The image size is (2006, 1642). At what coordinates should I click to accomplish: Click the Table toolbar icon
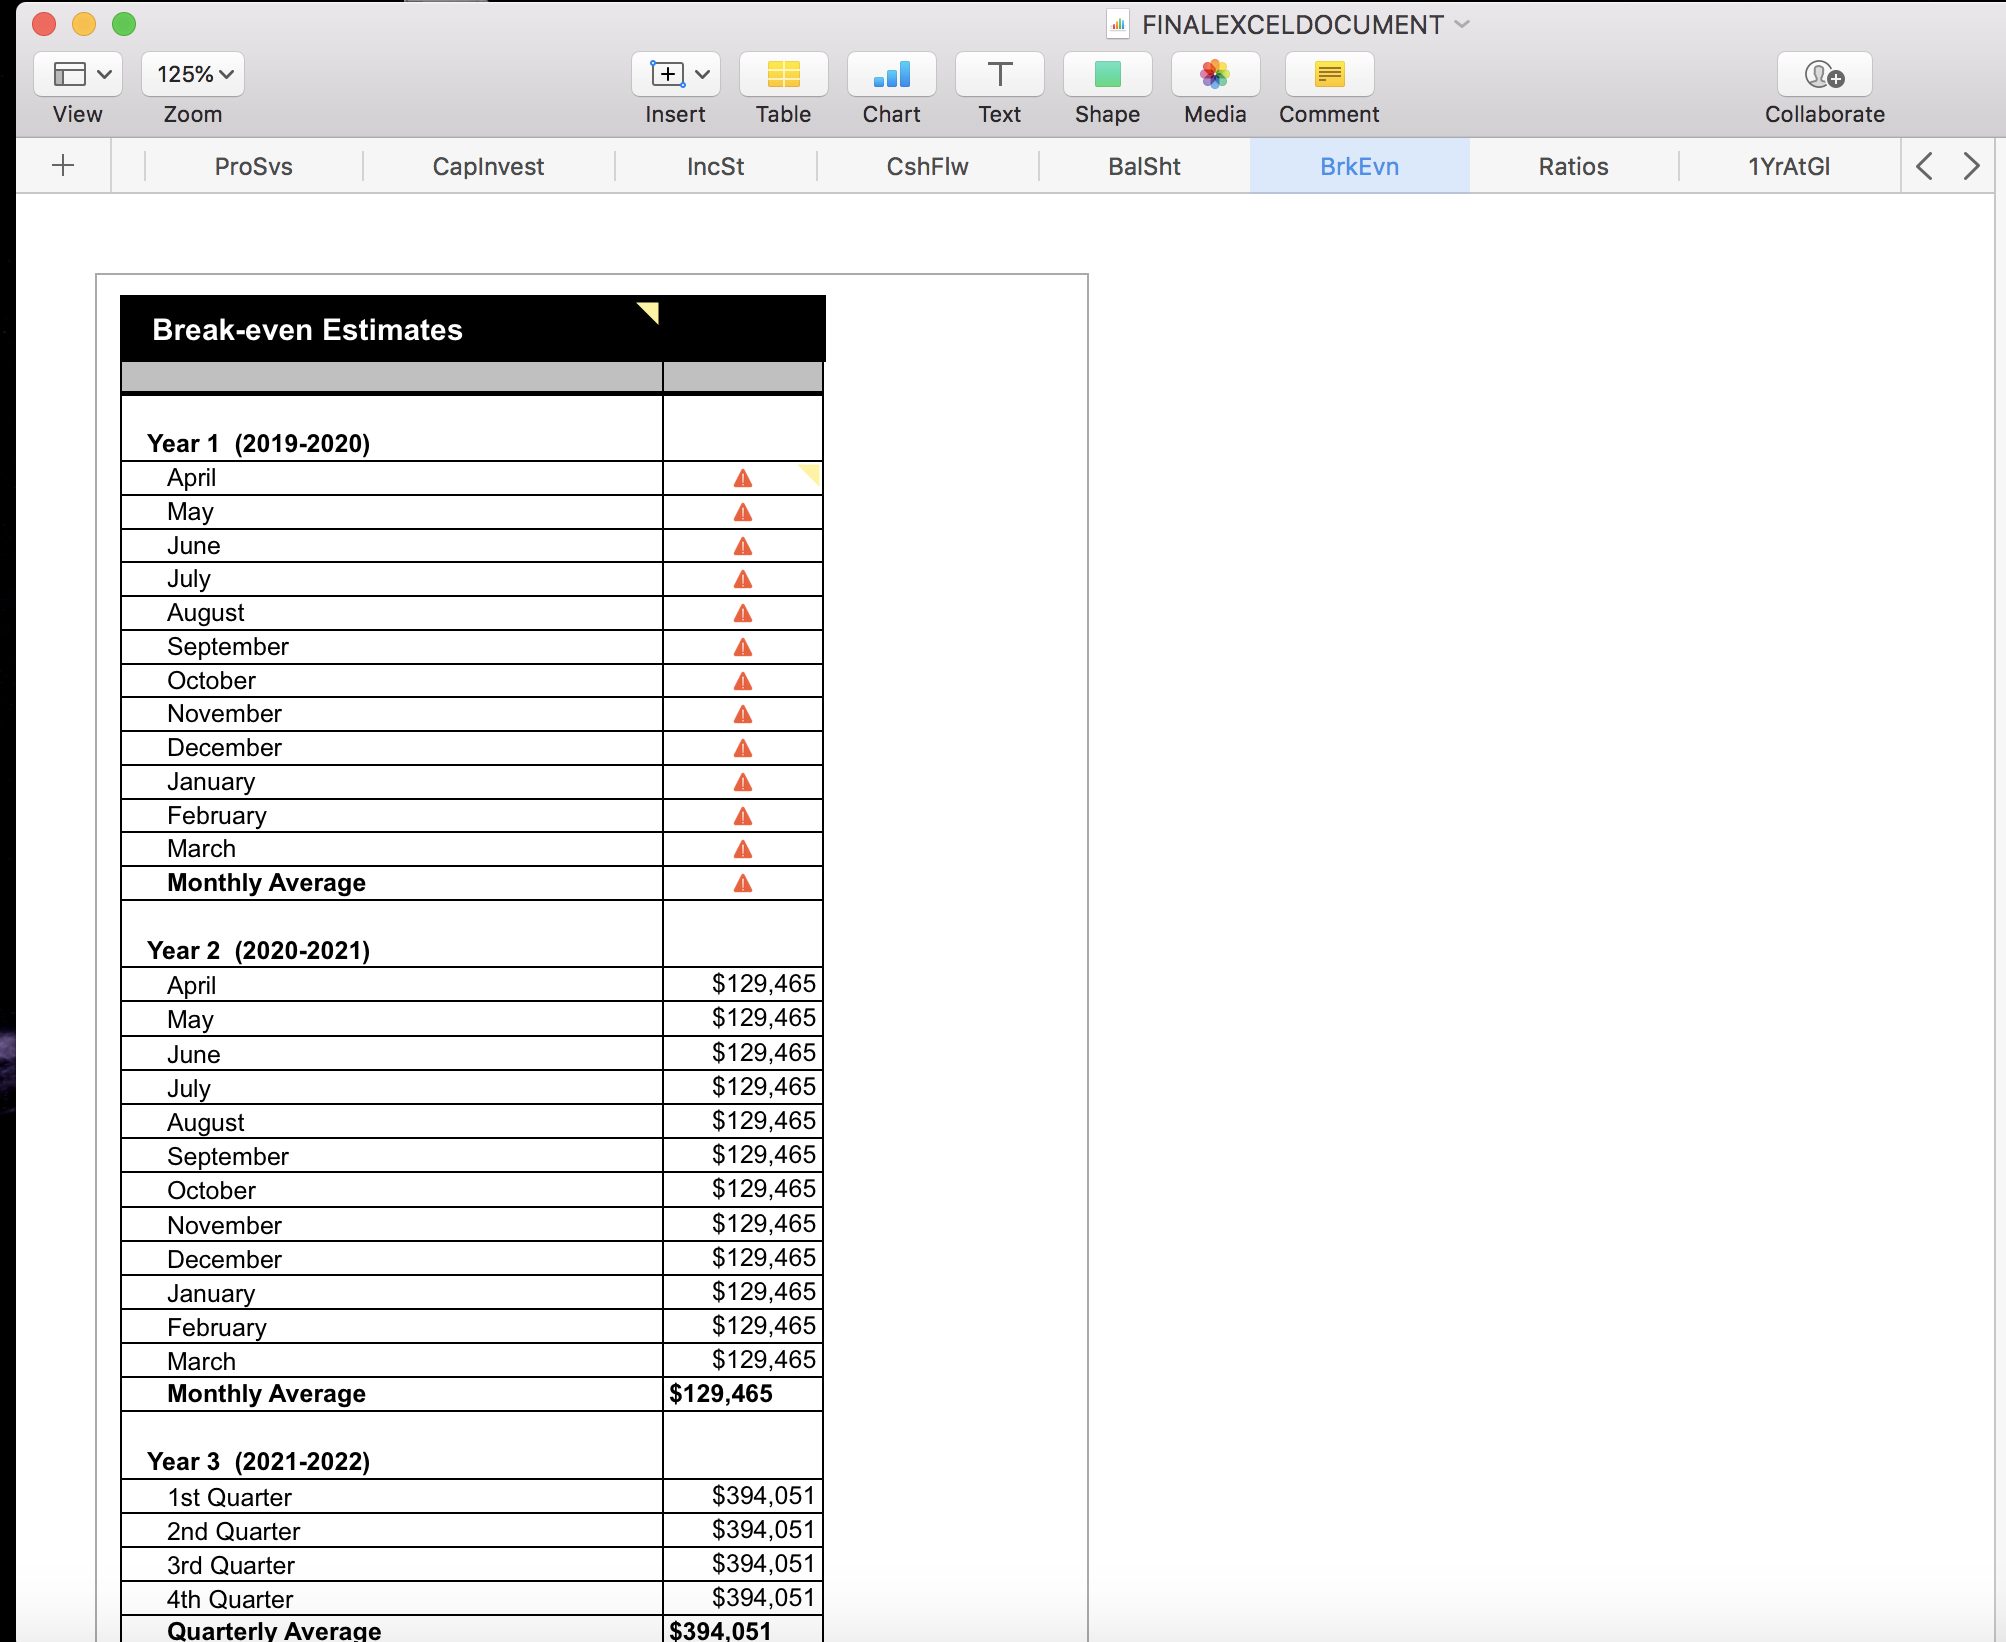pyautogui.click(x=783, y=74)
